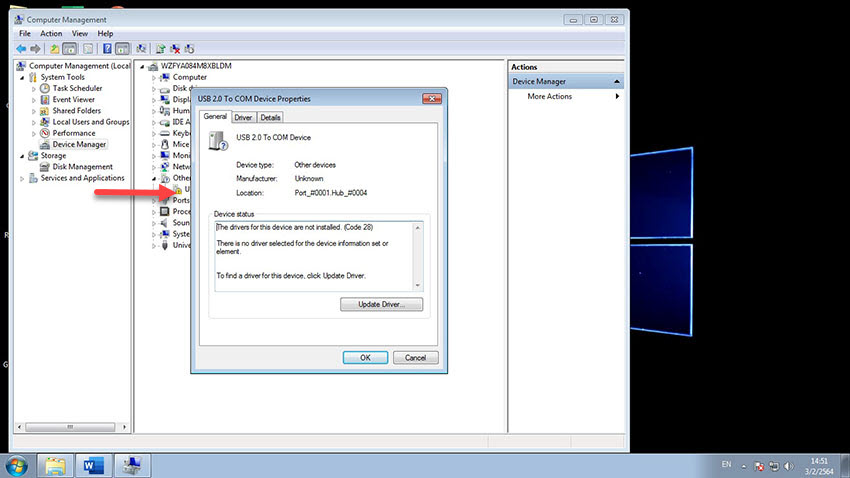Switch to the Details tab
This screenshot has height=478, width=850.
click(x=270, y=118)
